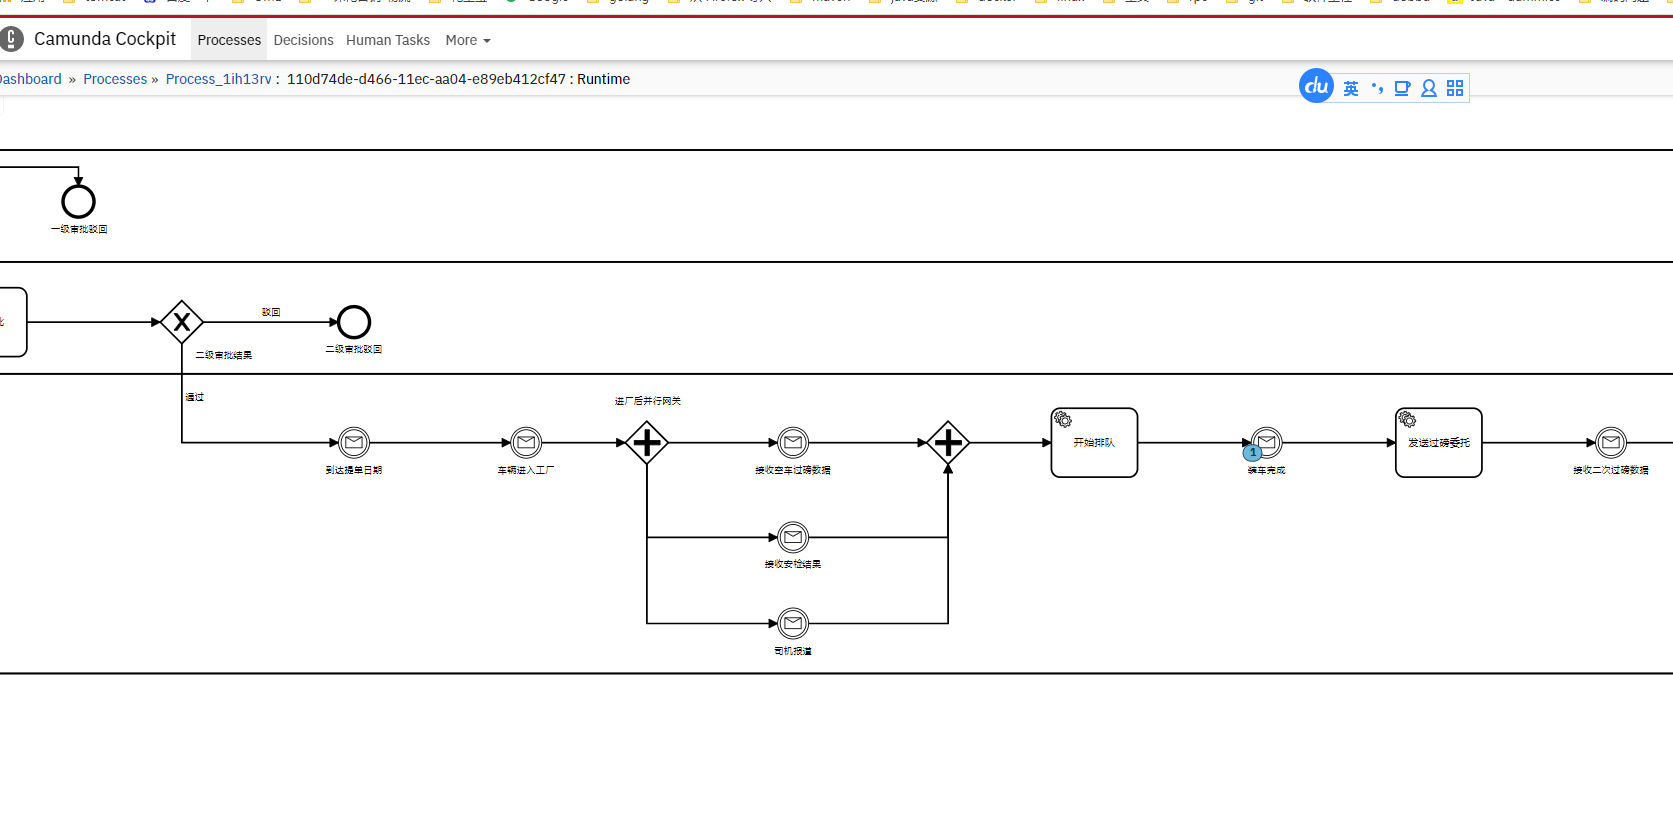Open the IME user account icon

pos(1429,88)
